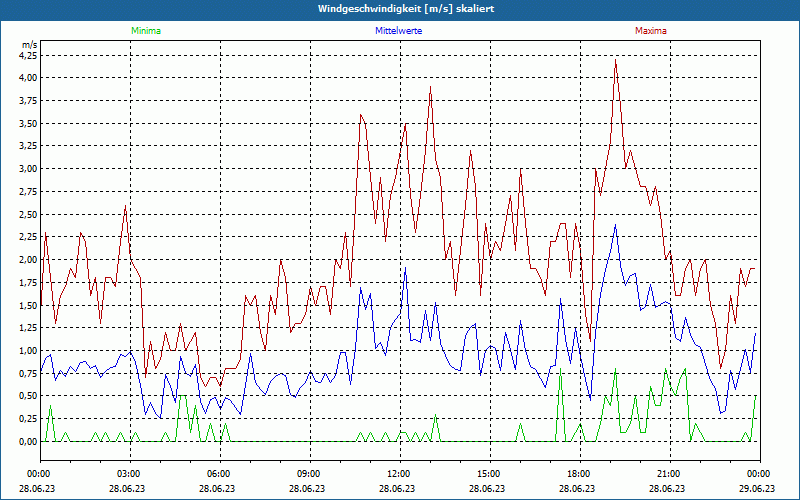The width and height of the screenshot is (800, 500).
Task: Click the 12:00 time axis label
Action: [400, 474]
